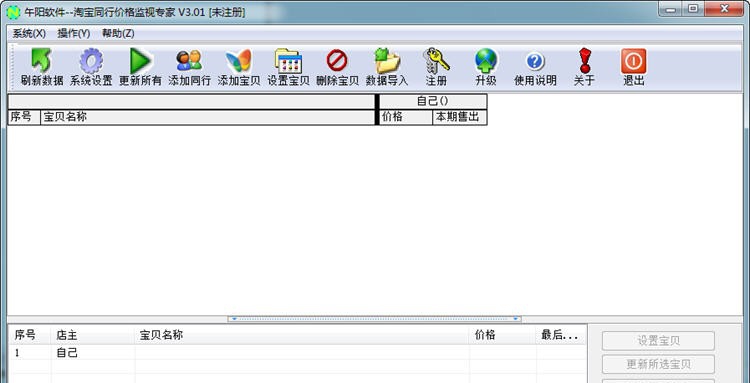The image size is (750, 383).
Task: Click the disabled 设置宝贝 side button
Action: coord(658,341)
